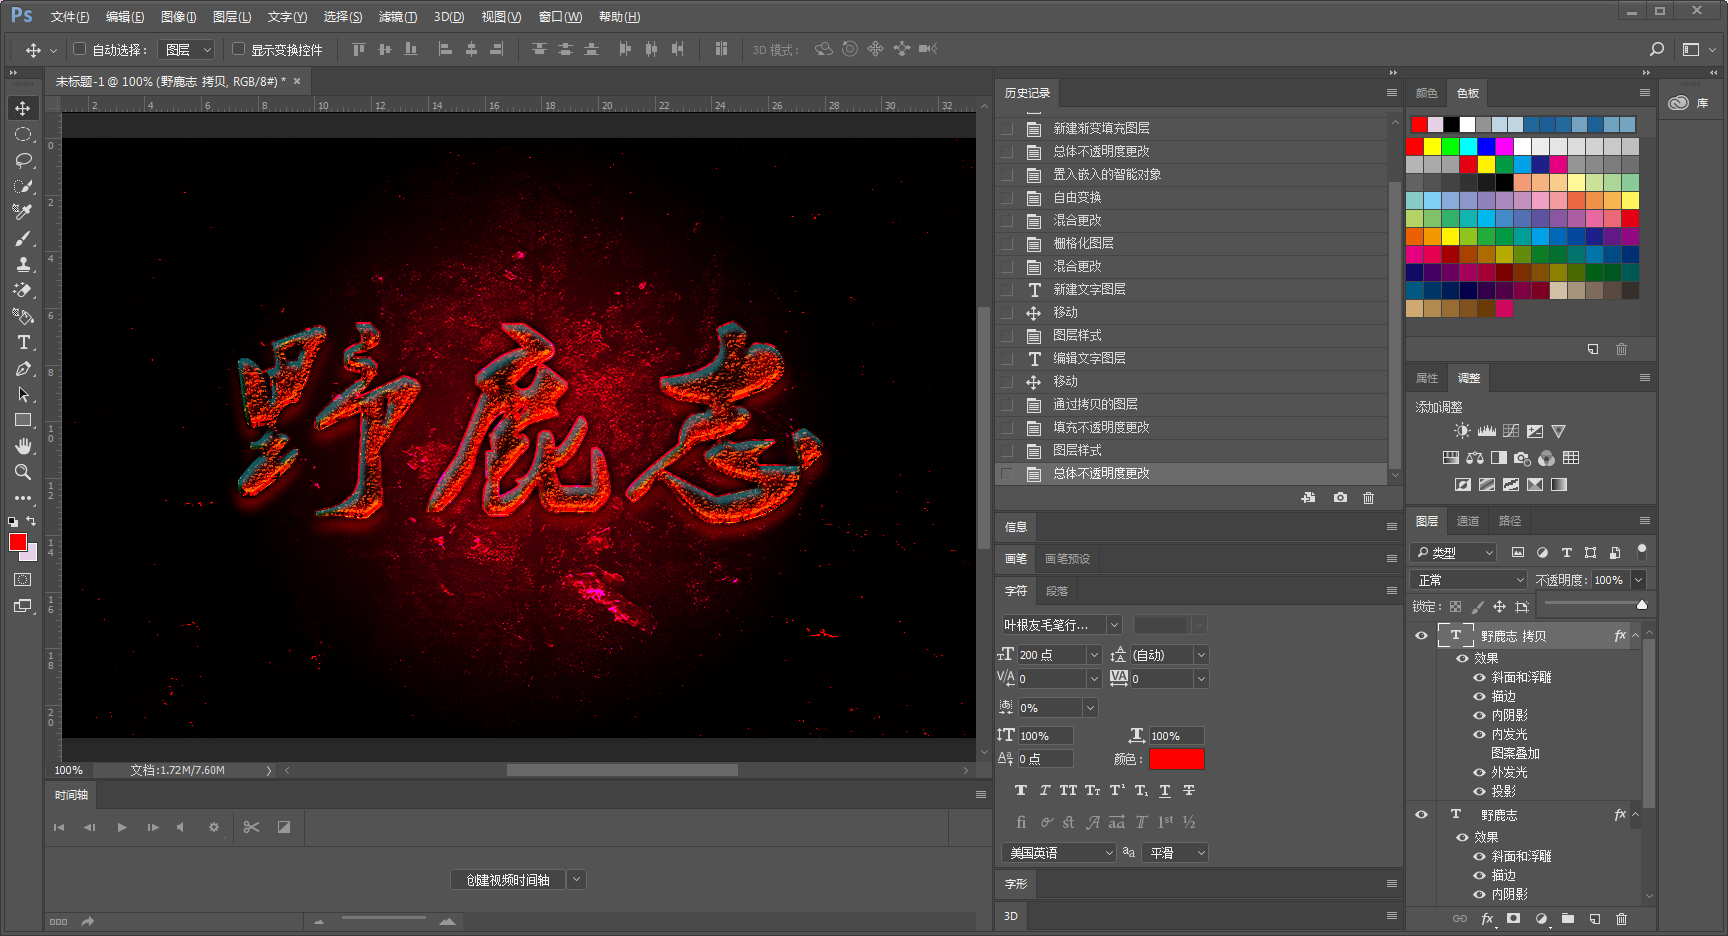Select the 新建文字图层 history state
This screenshot has width=1728, height=936.
[1192, 290]
